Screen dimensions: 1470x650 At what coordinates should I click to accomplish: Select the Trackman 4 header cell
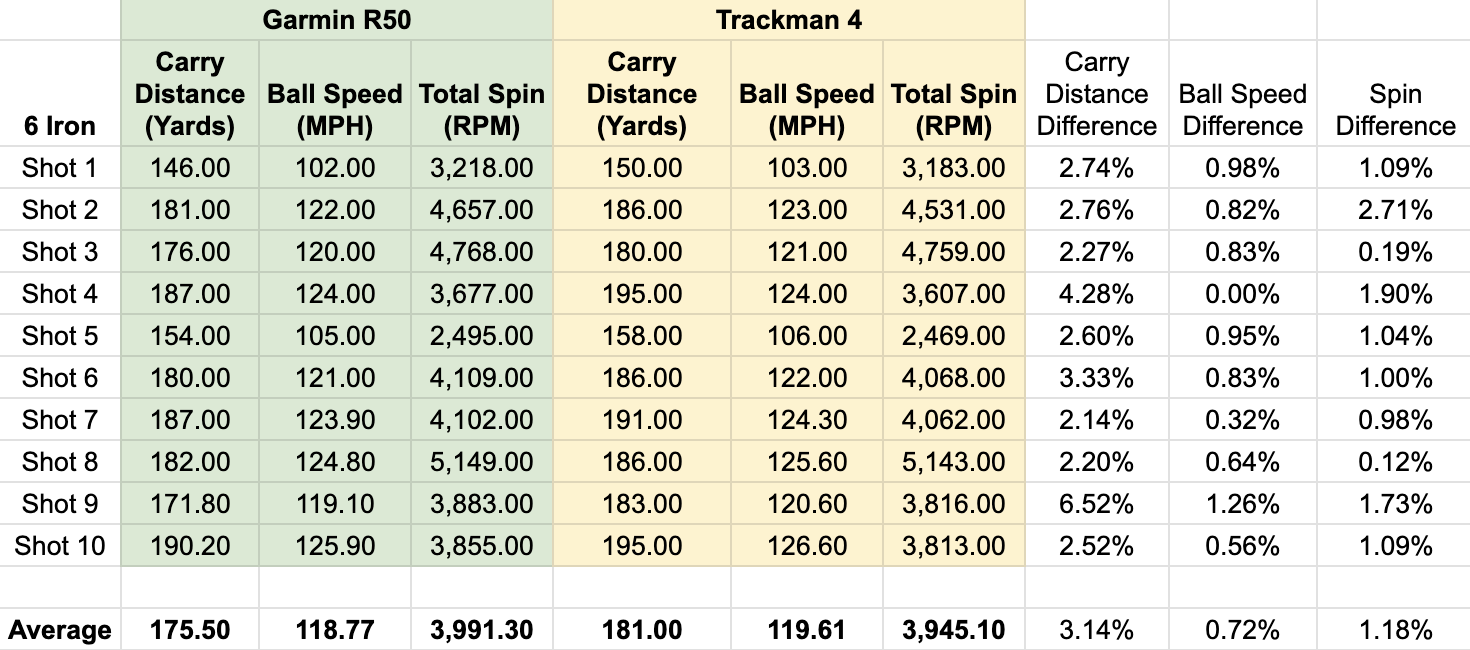click(x=788, y=20)
